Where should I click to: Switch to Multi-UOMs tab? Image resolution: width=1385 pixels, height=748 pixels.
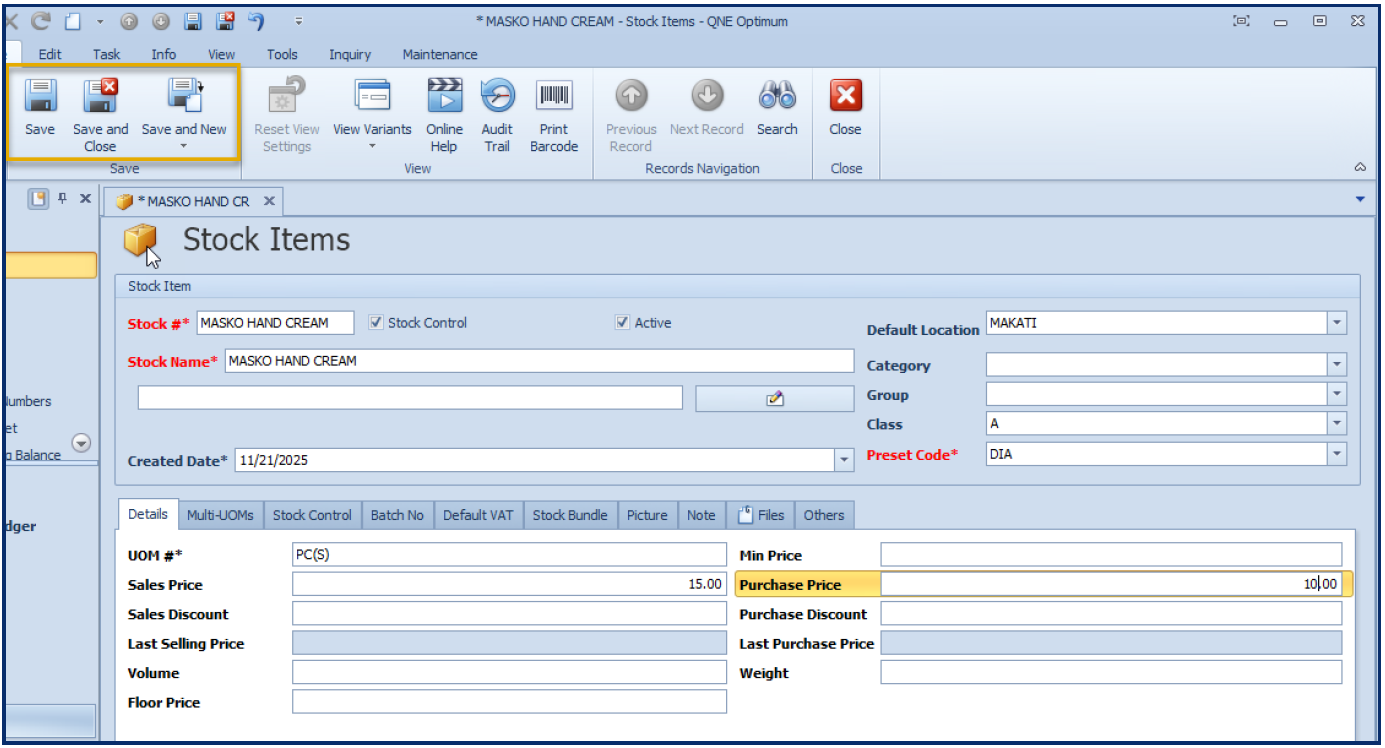221,515
